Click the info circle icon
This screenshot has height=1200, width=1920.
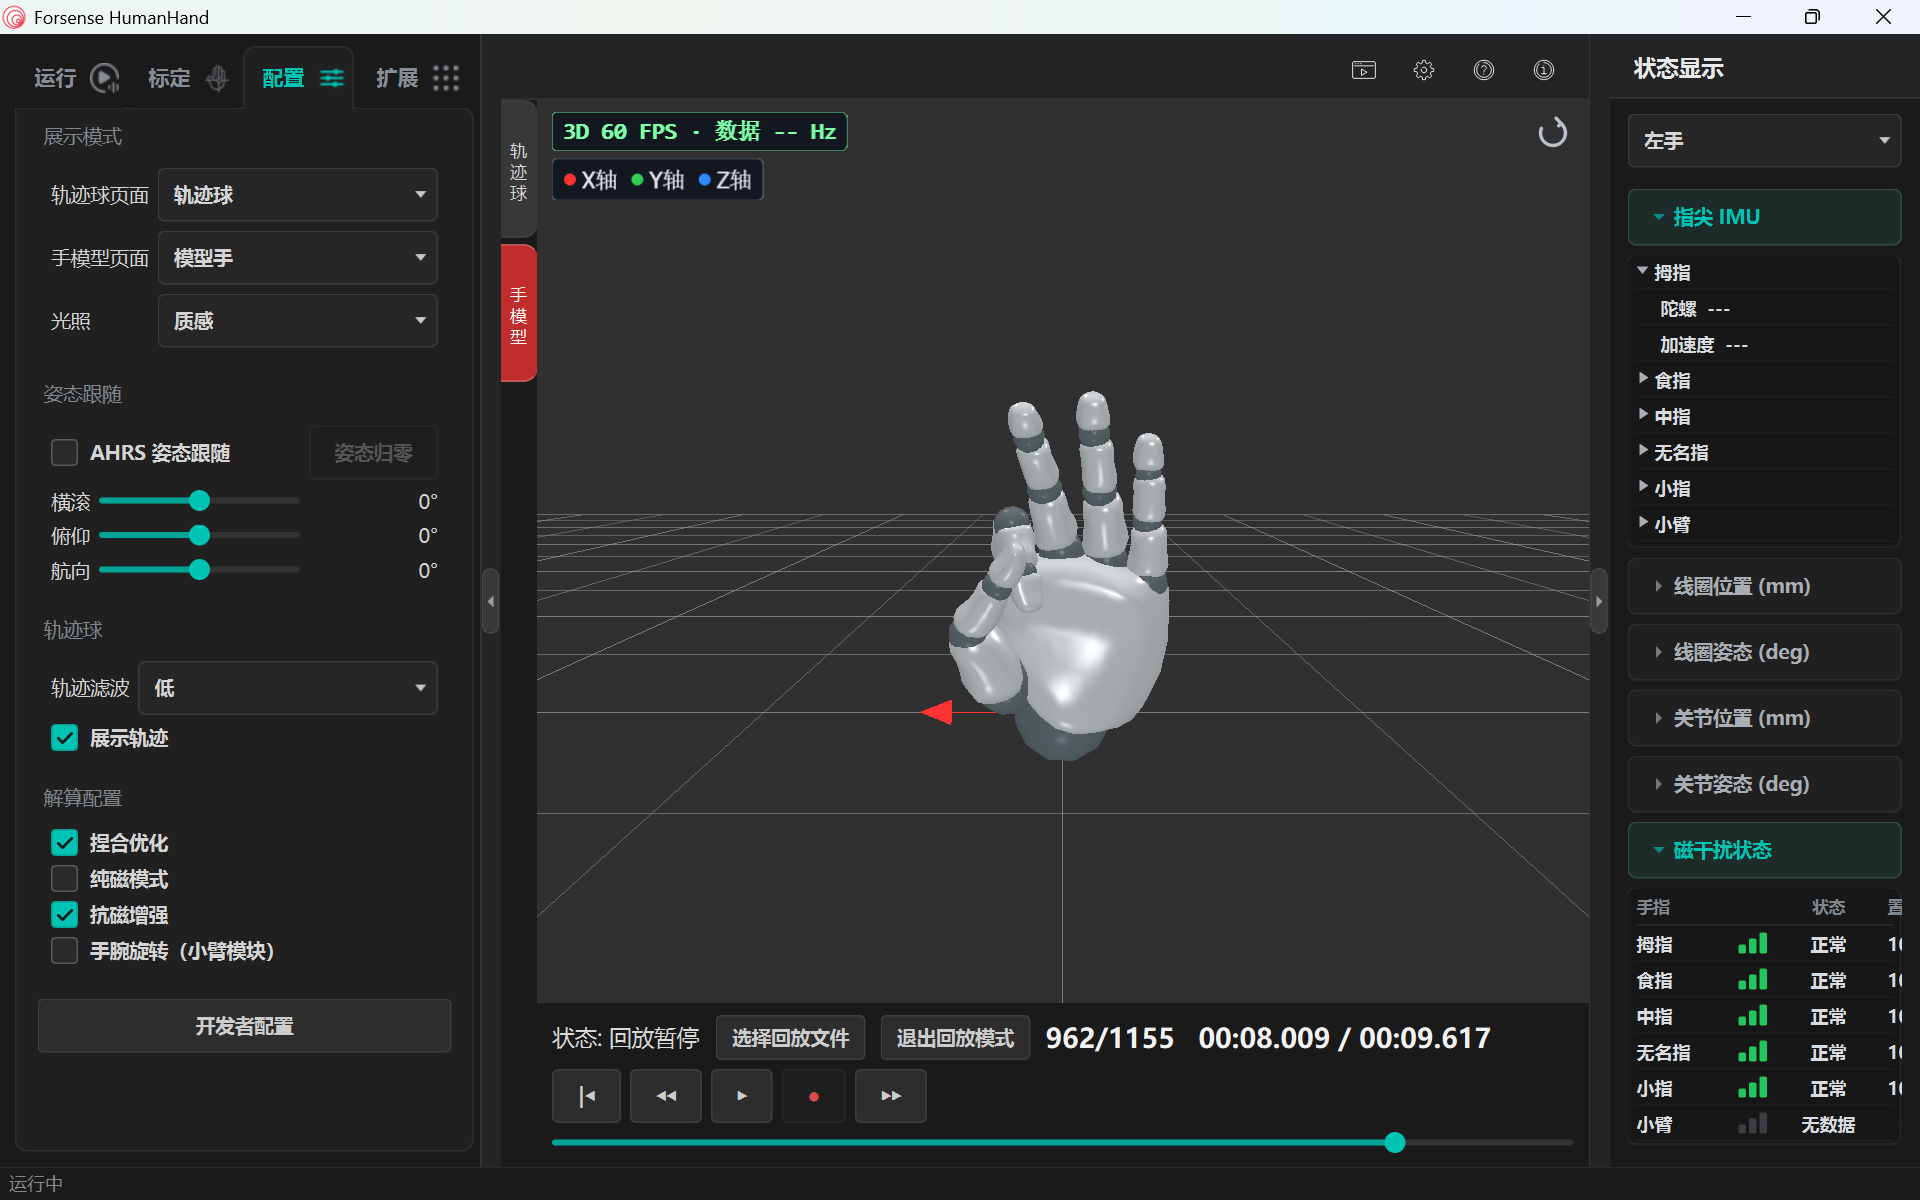1544,70
